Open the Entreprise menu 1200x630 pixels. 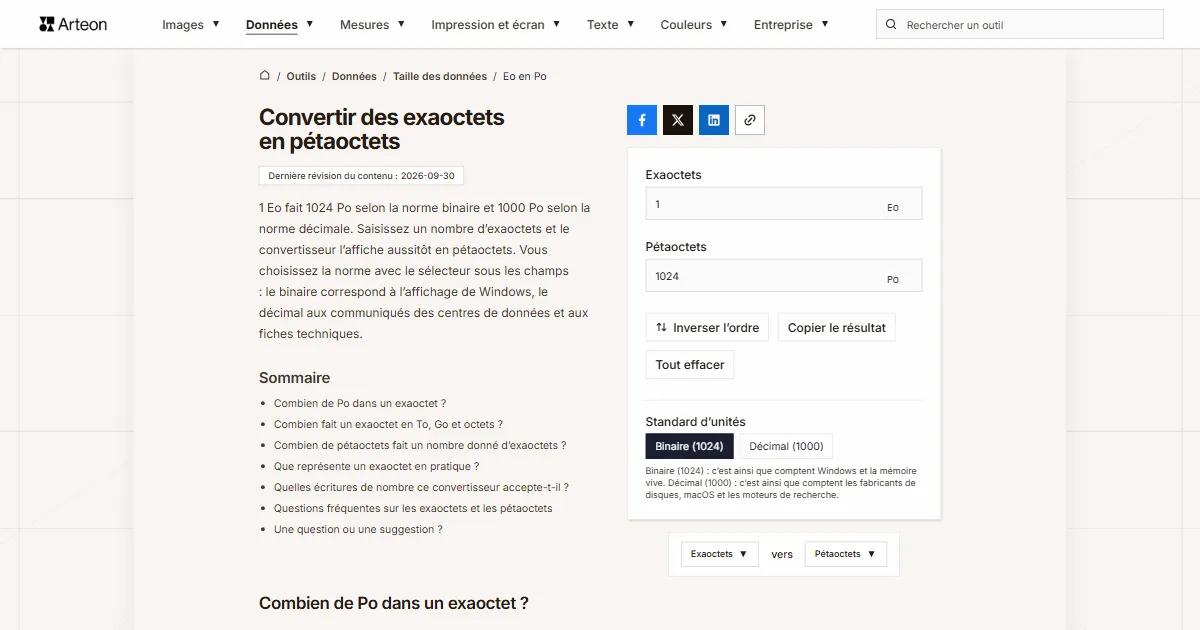[791, 25]
